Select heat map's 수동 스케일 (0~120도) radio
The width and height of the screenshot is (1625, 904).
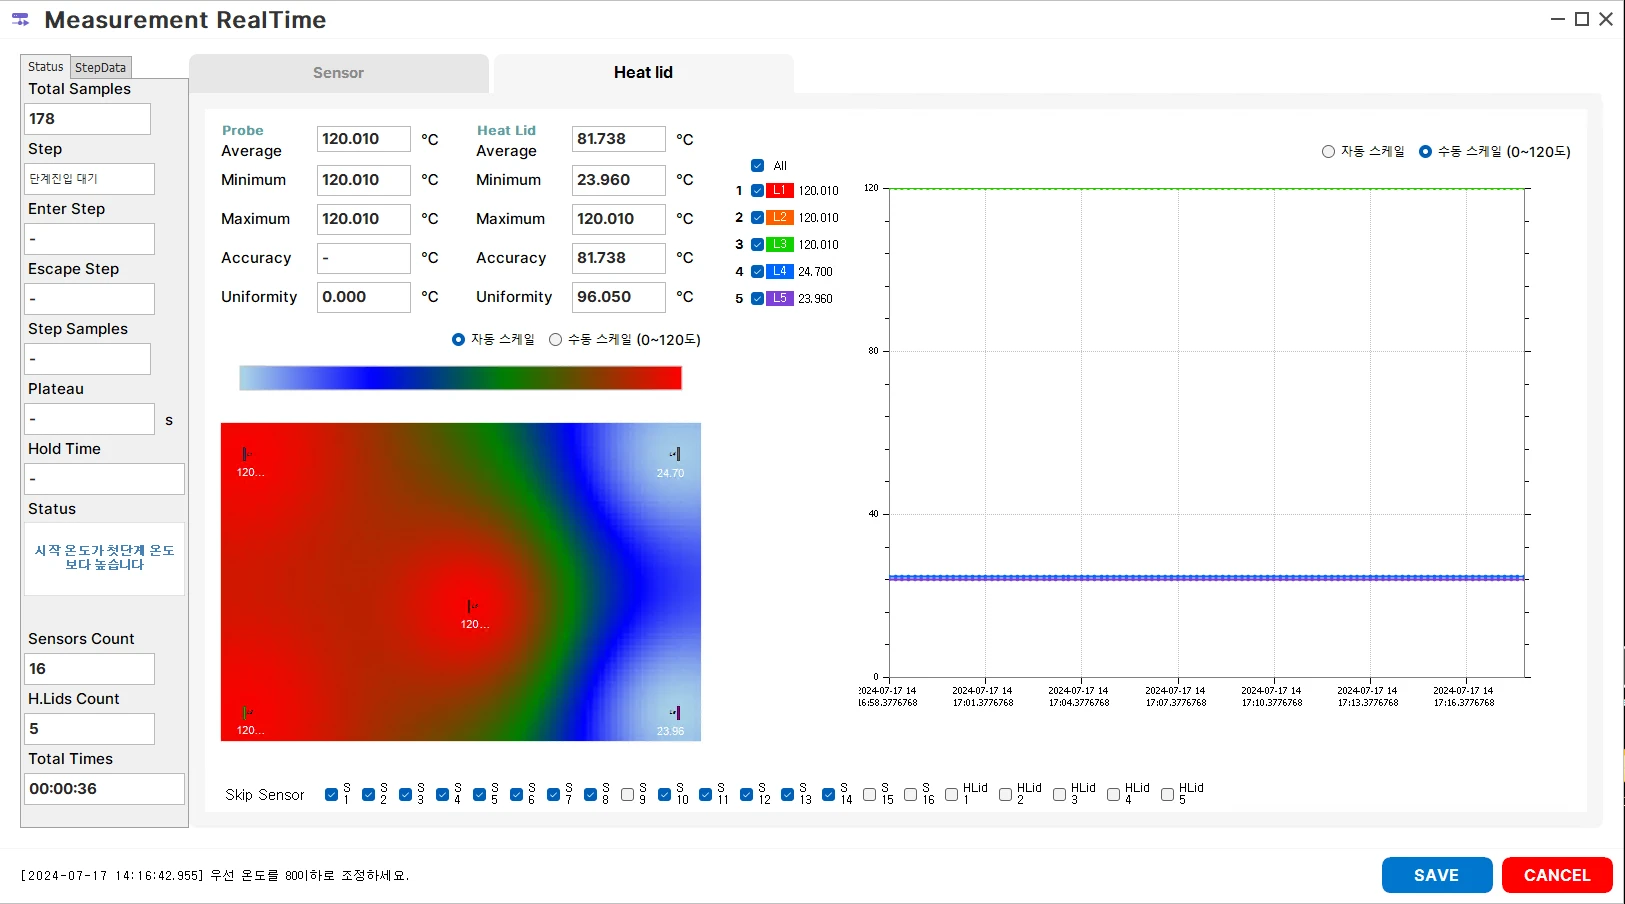(x=556, y=340)
